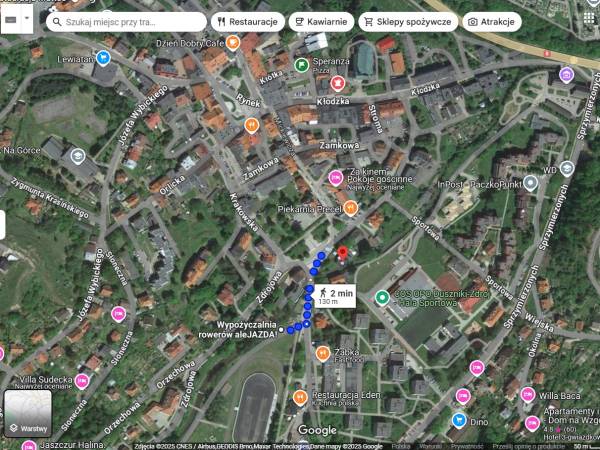Choose the Atrakcje filter chip
The width and height of the screenshot is (600, 450).
click(x=491, y=21)
